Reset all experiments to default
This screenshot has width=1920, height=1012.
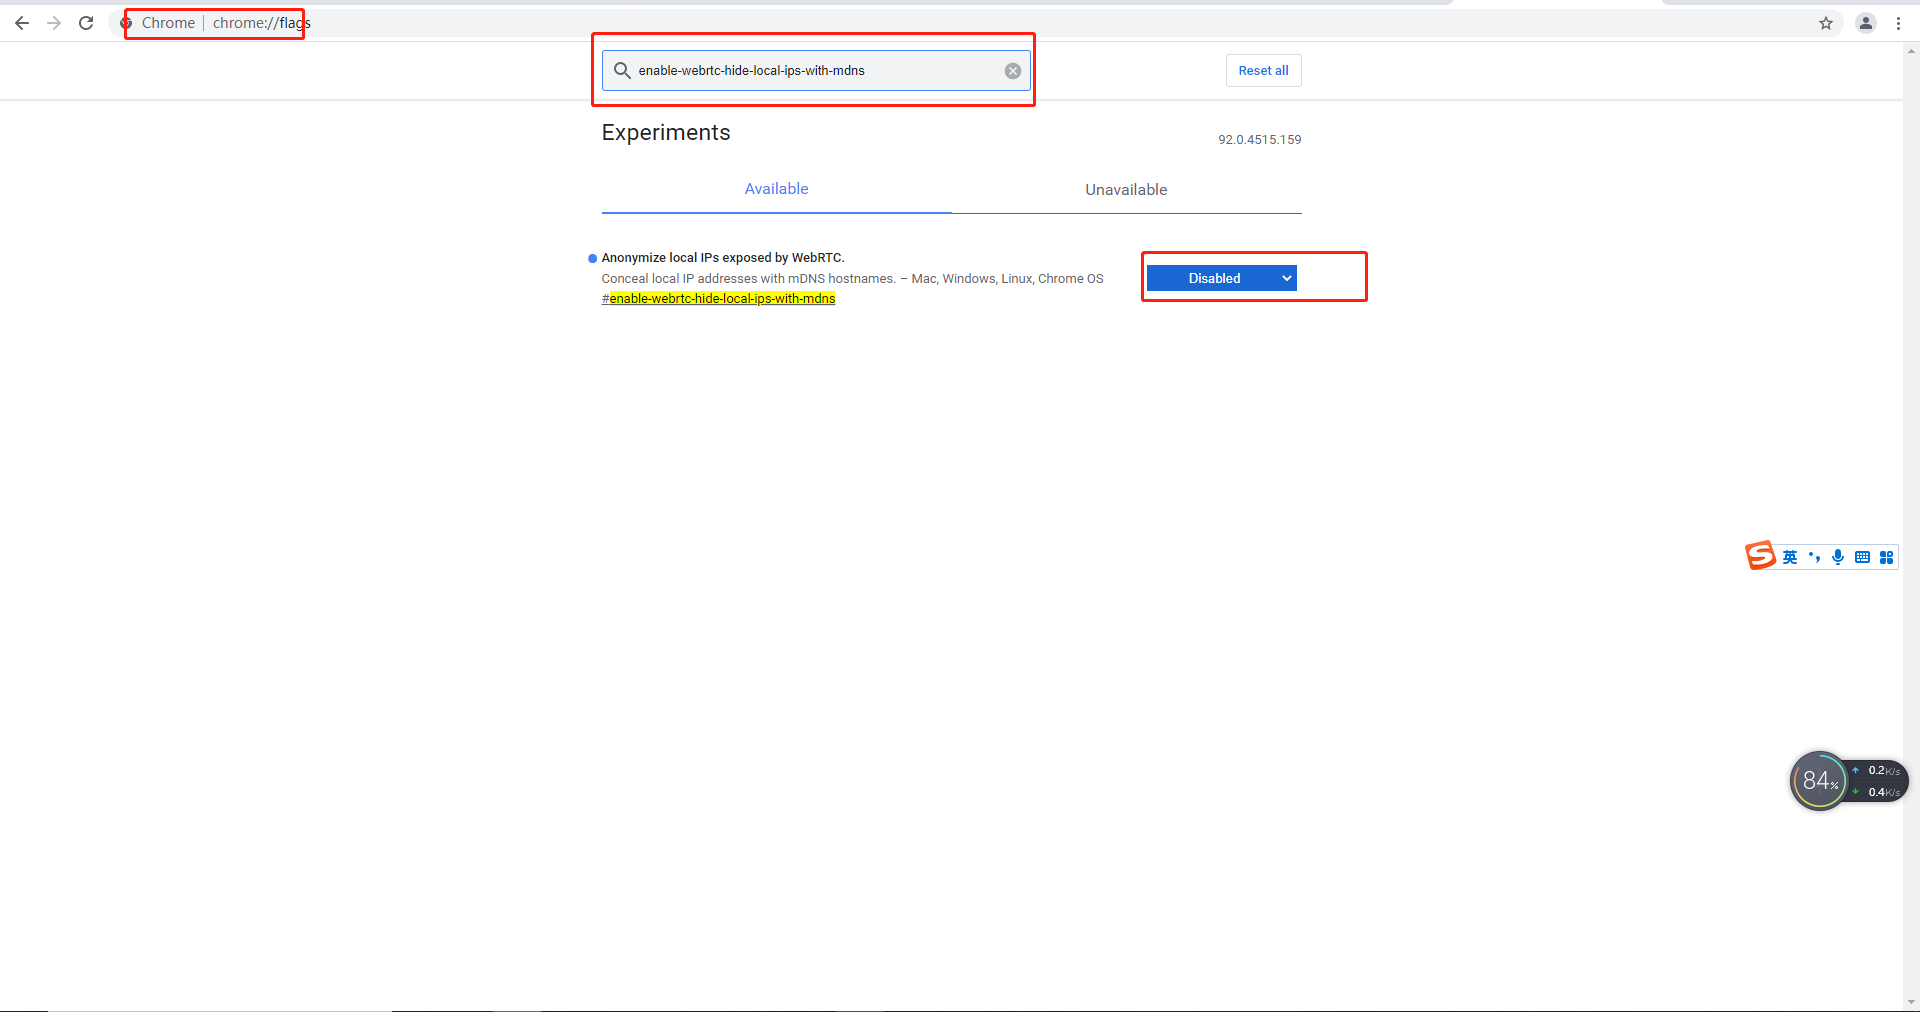[1263, 71]
